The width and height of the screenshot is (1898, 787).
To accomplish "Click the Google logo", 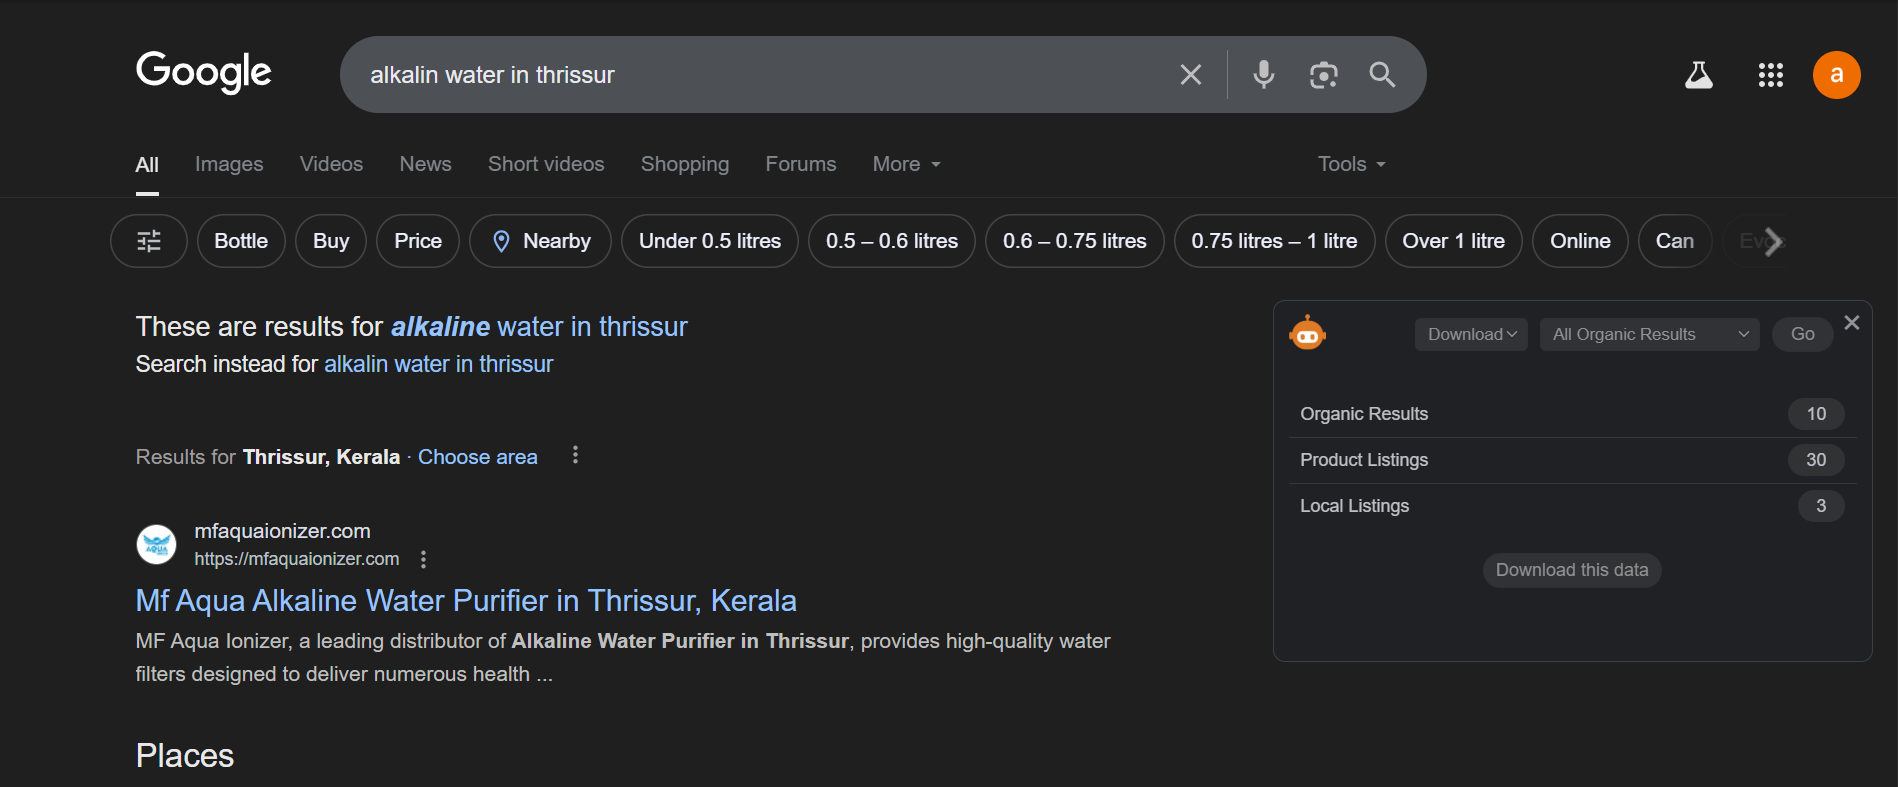I will pyautogui.click(x=204, y=72).
